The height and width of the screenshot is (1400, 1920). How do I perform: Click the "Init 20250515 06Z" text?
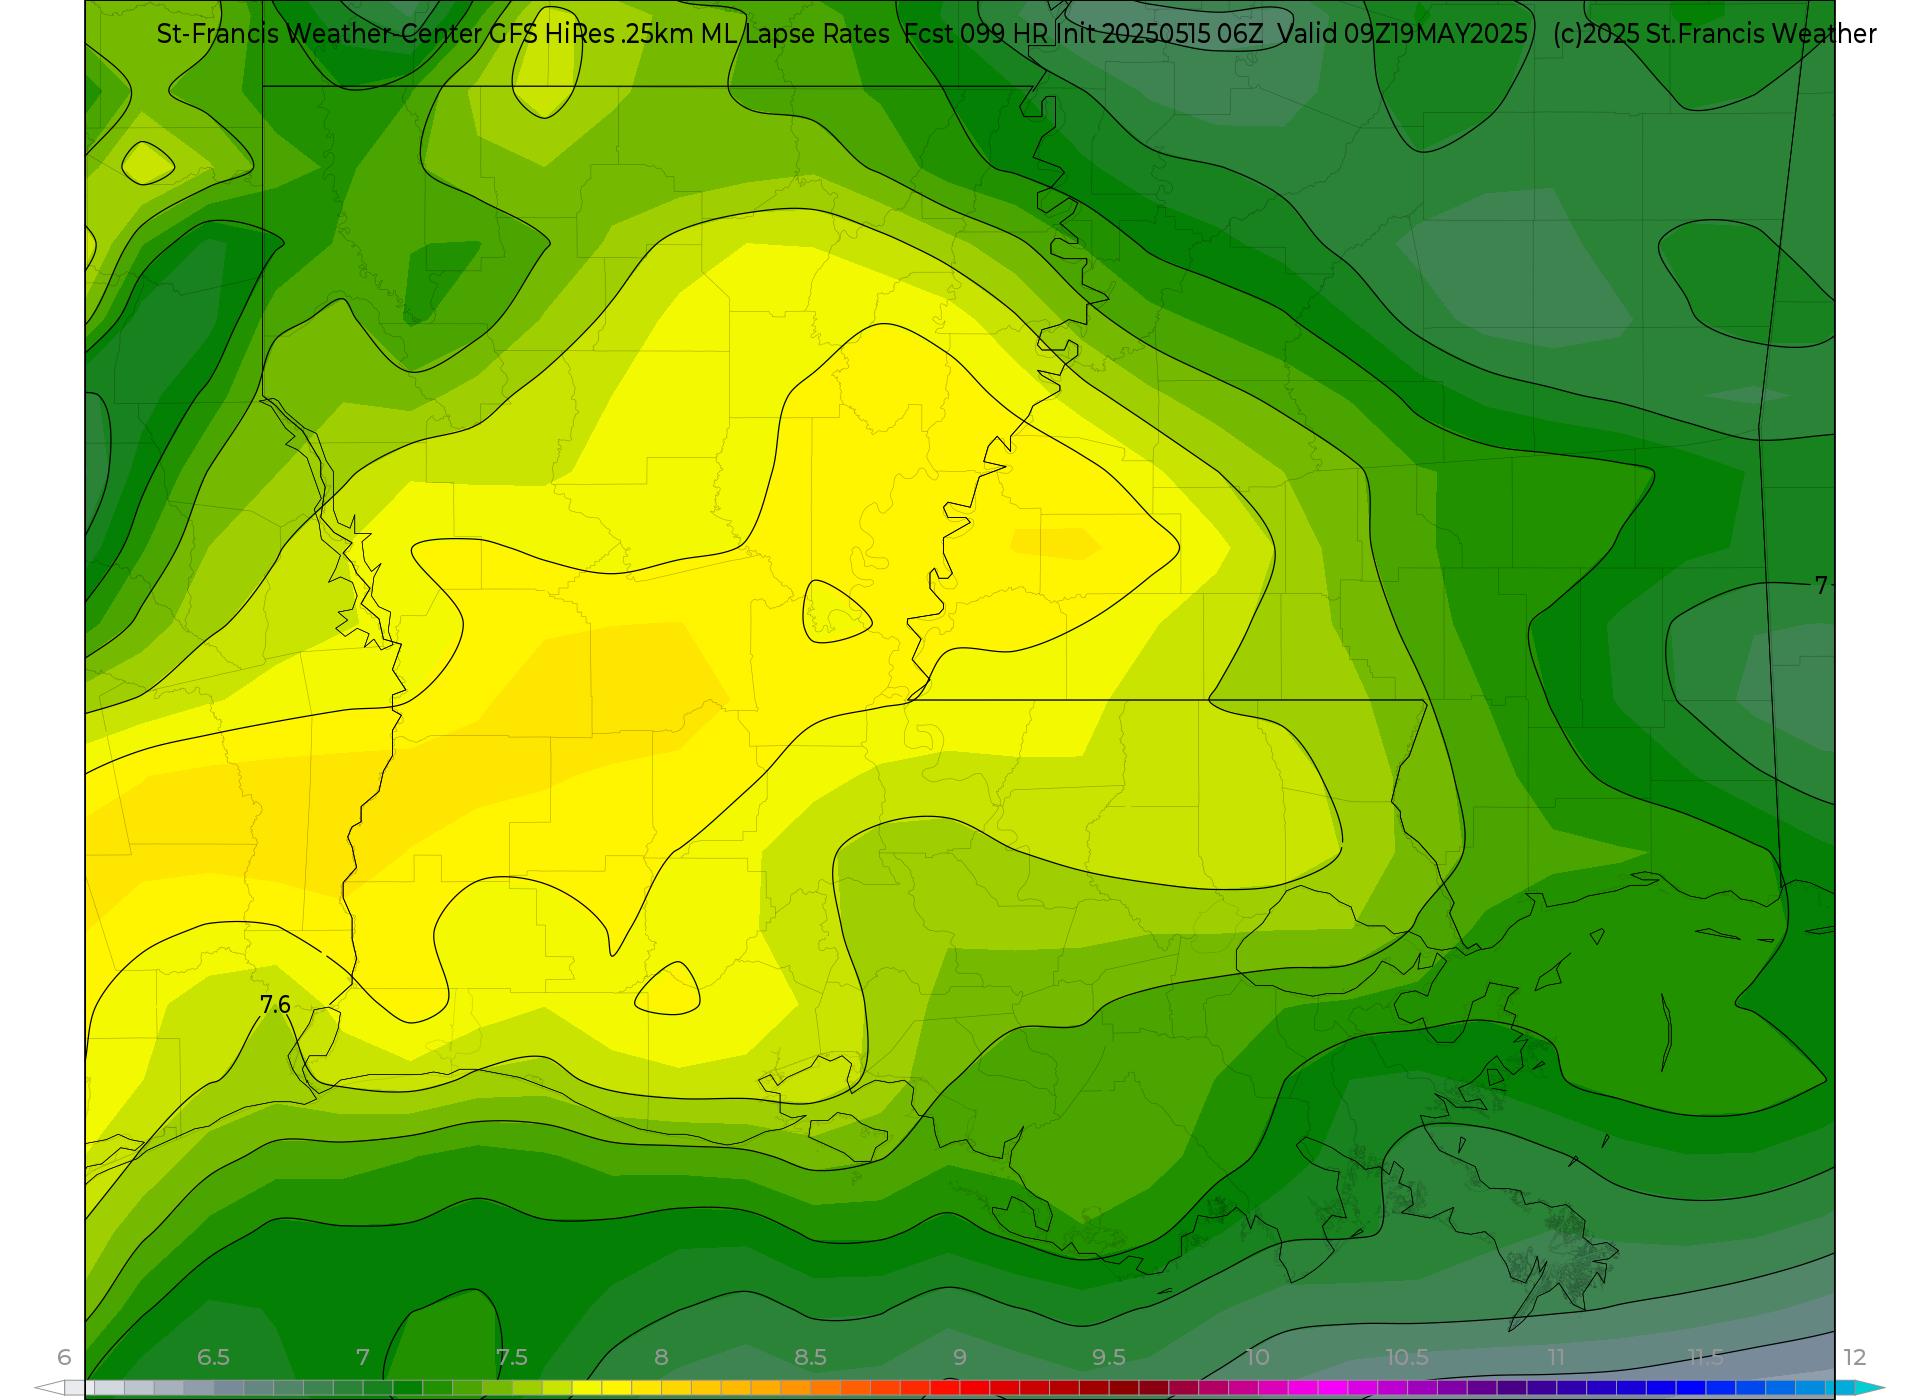click(x=1159, y=34)
